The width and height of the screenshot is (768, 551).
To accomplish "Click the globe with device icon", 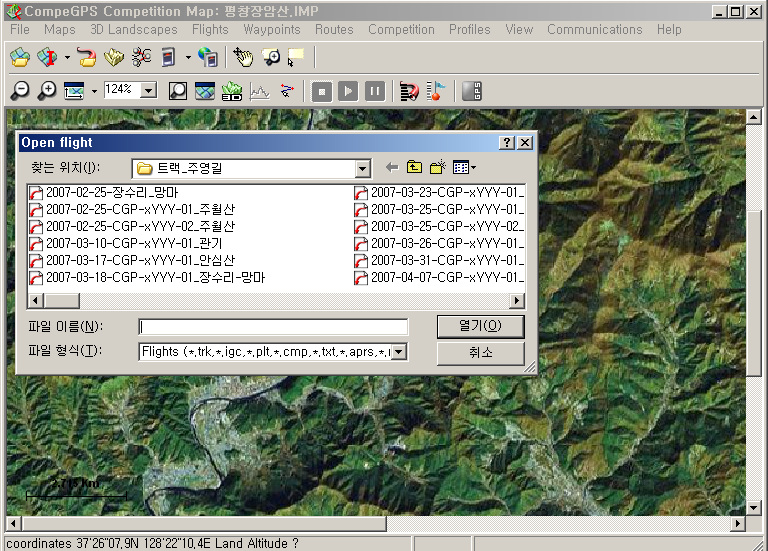I will point(208,57).
